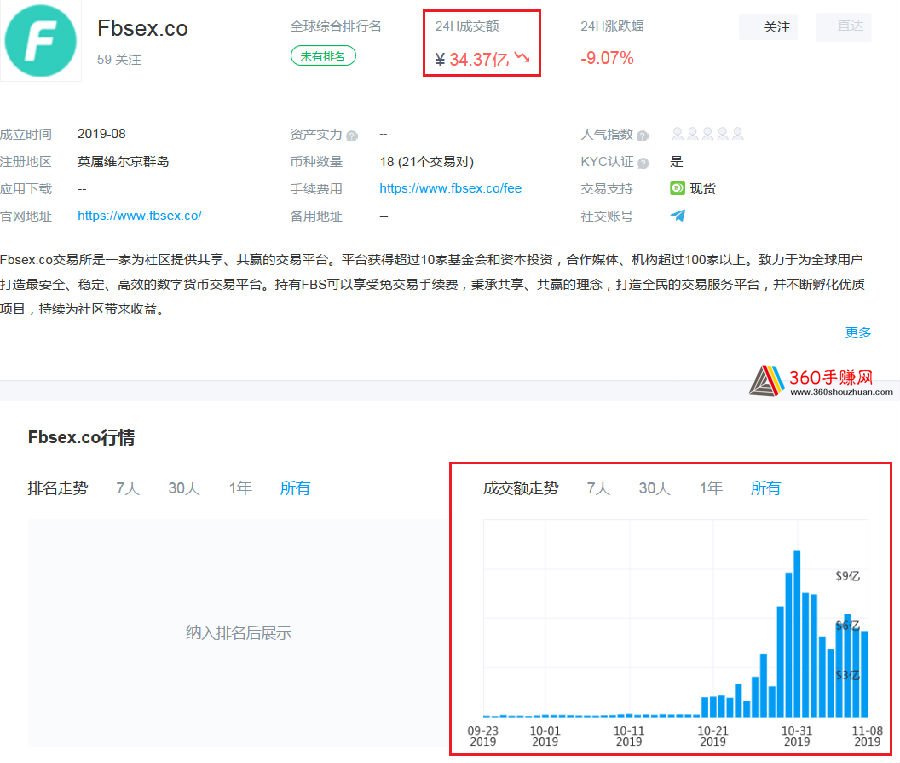Click the 成立时间 label

coord(26,134)
